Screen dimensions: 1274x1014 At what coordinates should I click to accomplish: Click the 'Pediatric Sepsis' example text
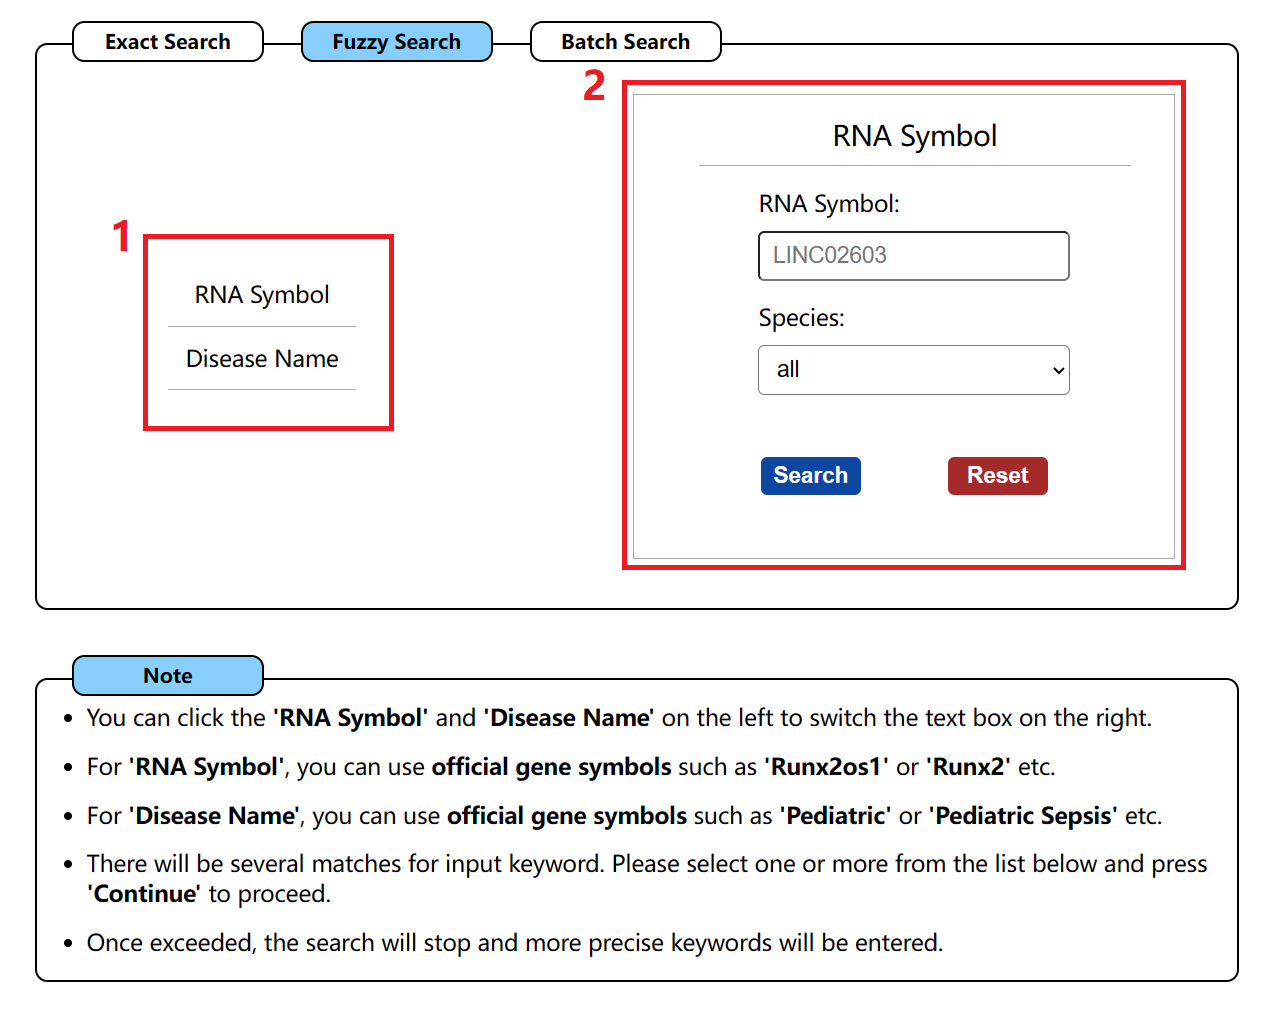click(1023, 816)
